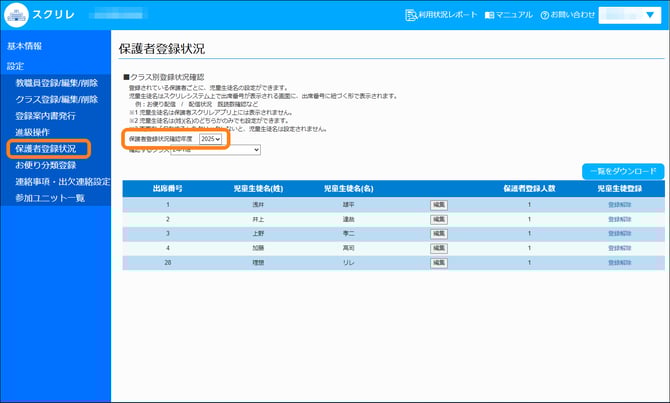Screen dimensions: 670x403
Task: Open 連絡事項・出欠連絡設定 menu item
Action: click(x=63, y=182)
